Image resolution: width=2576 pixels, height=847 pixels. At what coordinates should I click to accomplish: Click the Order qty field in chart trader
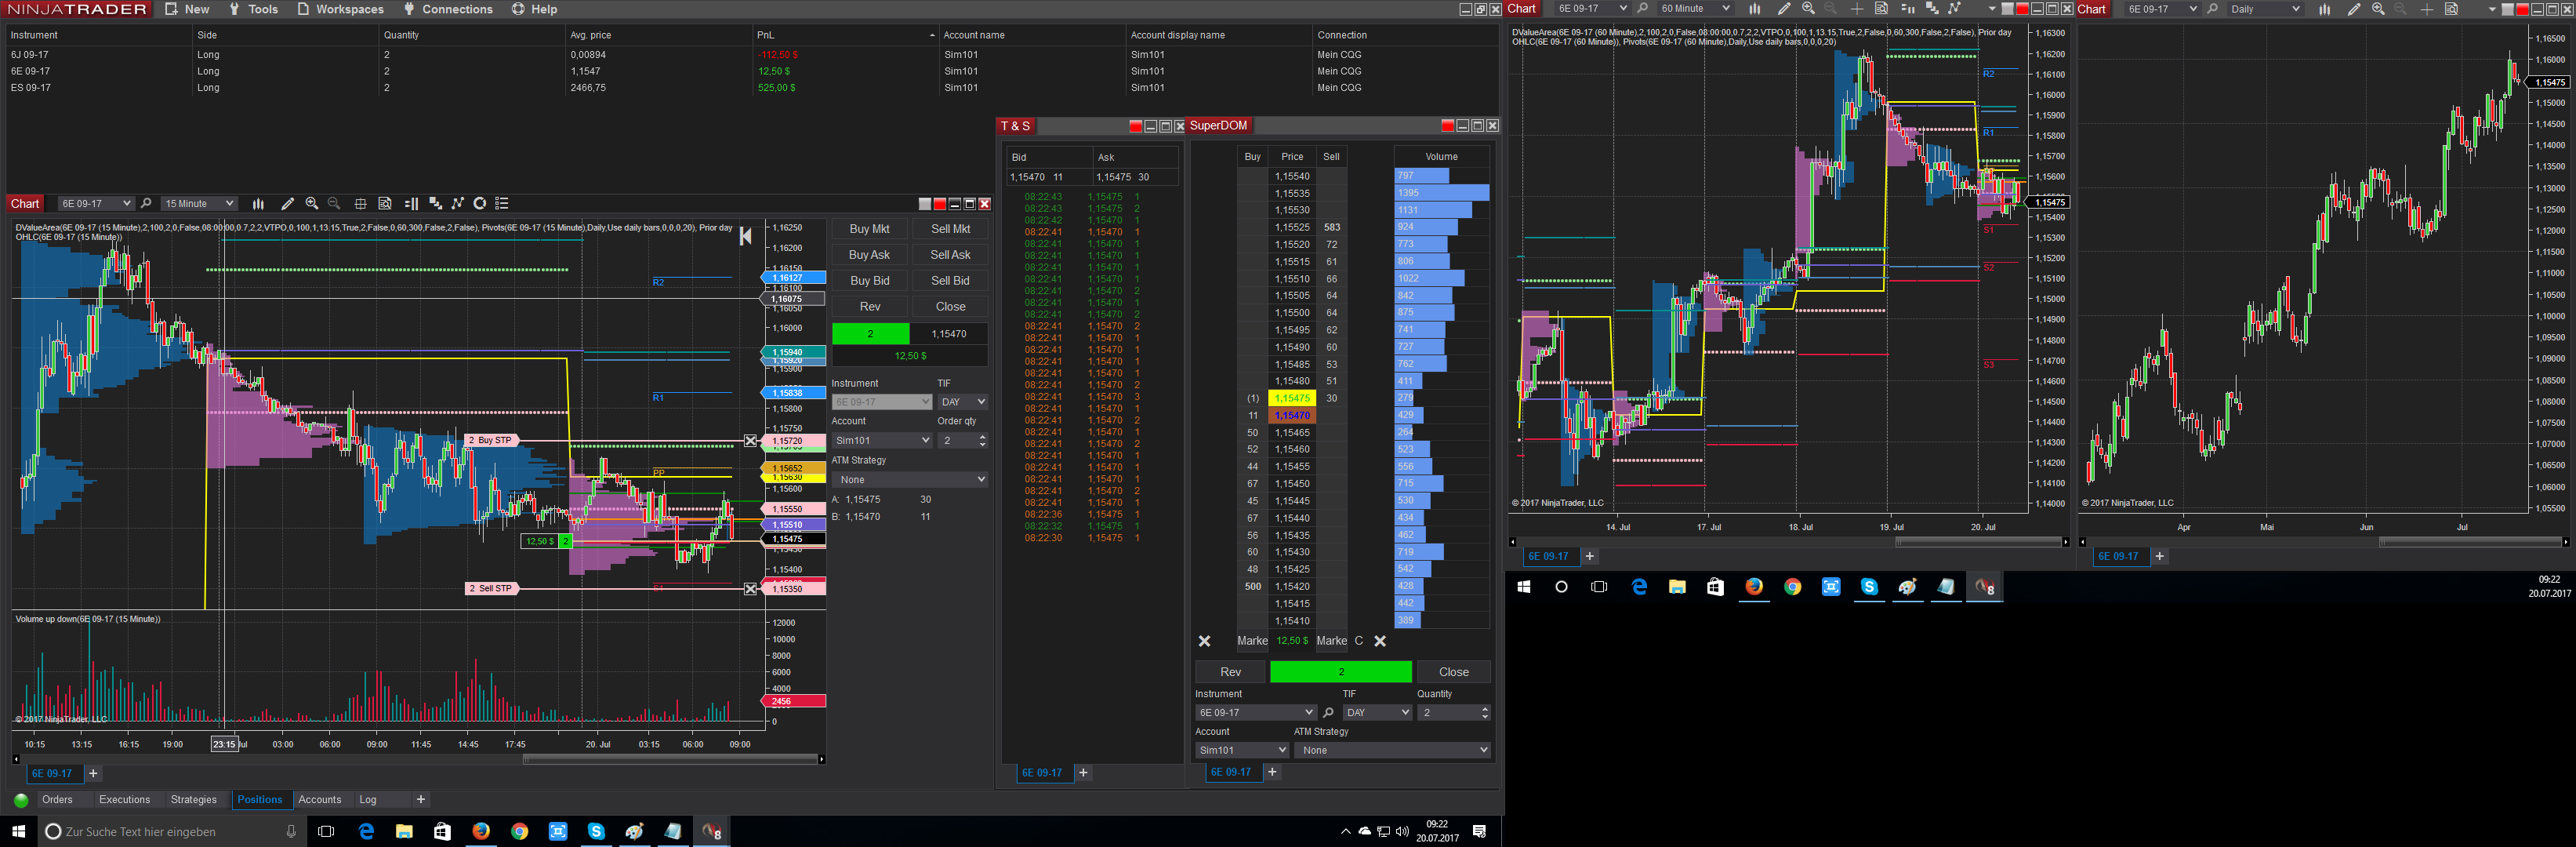tap(963, 441)
